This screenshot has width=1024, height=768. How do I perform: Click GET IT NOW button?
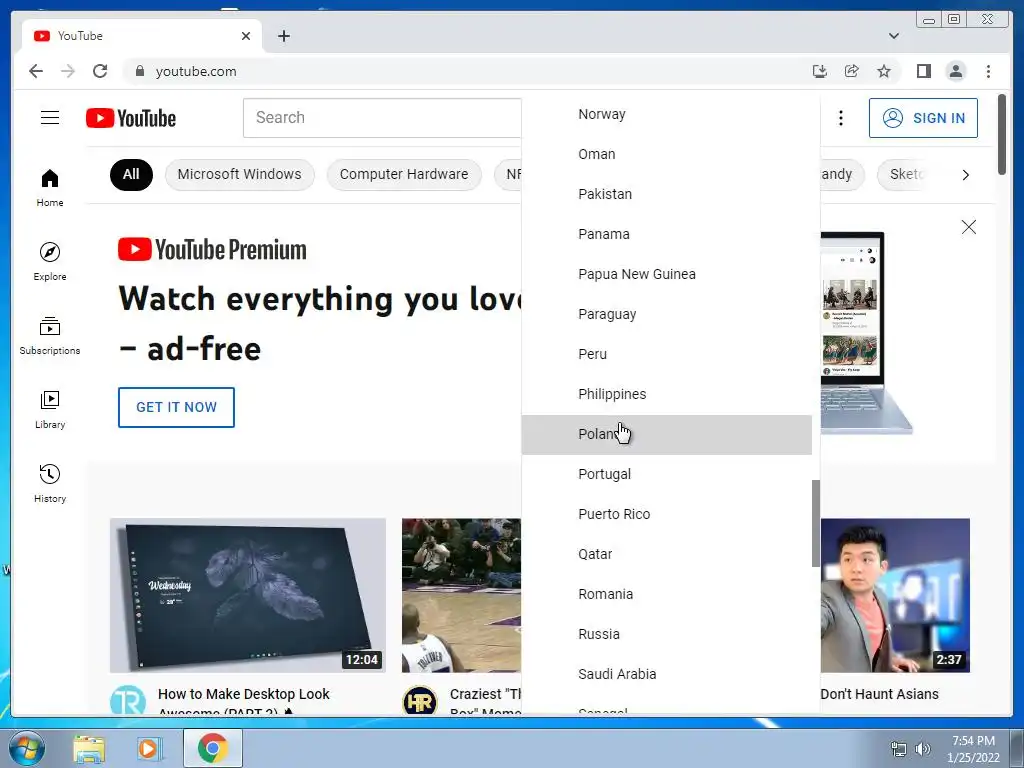click(176, 408)
